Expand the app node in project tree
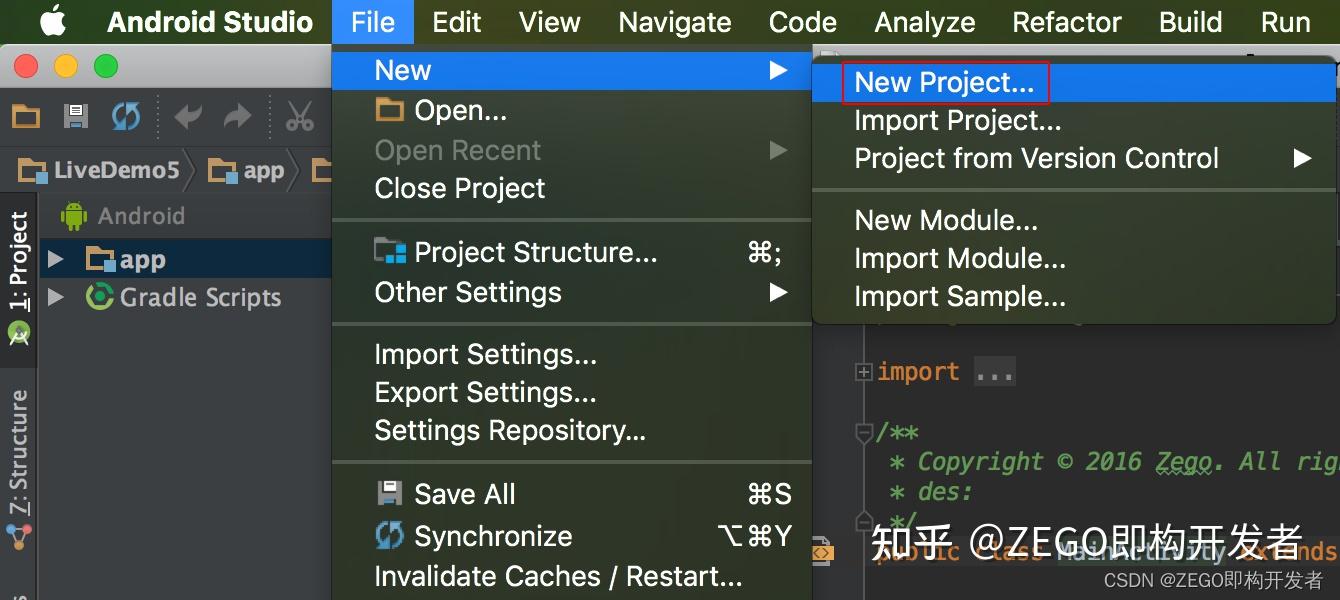The image size is (1340, 600). (57, 258)
